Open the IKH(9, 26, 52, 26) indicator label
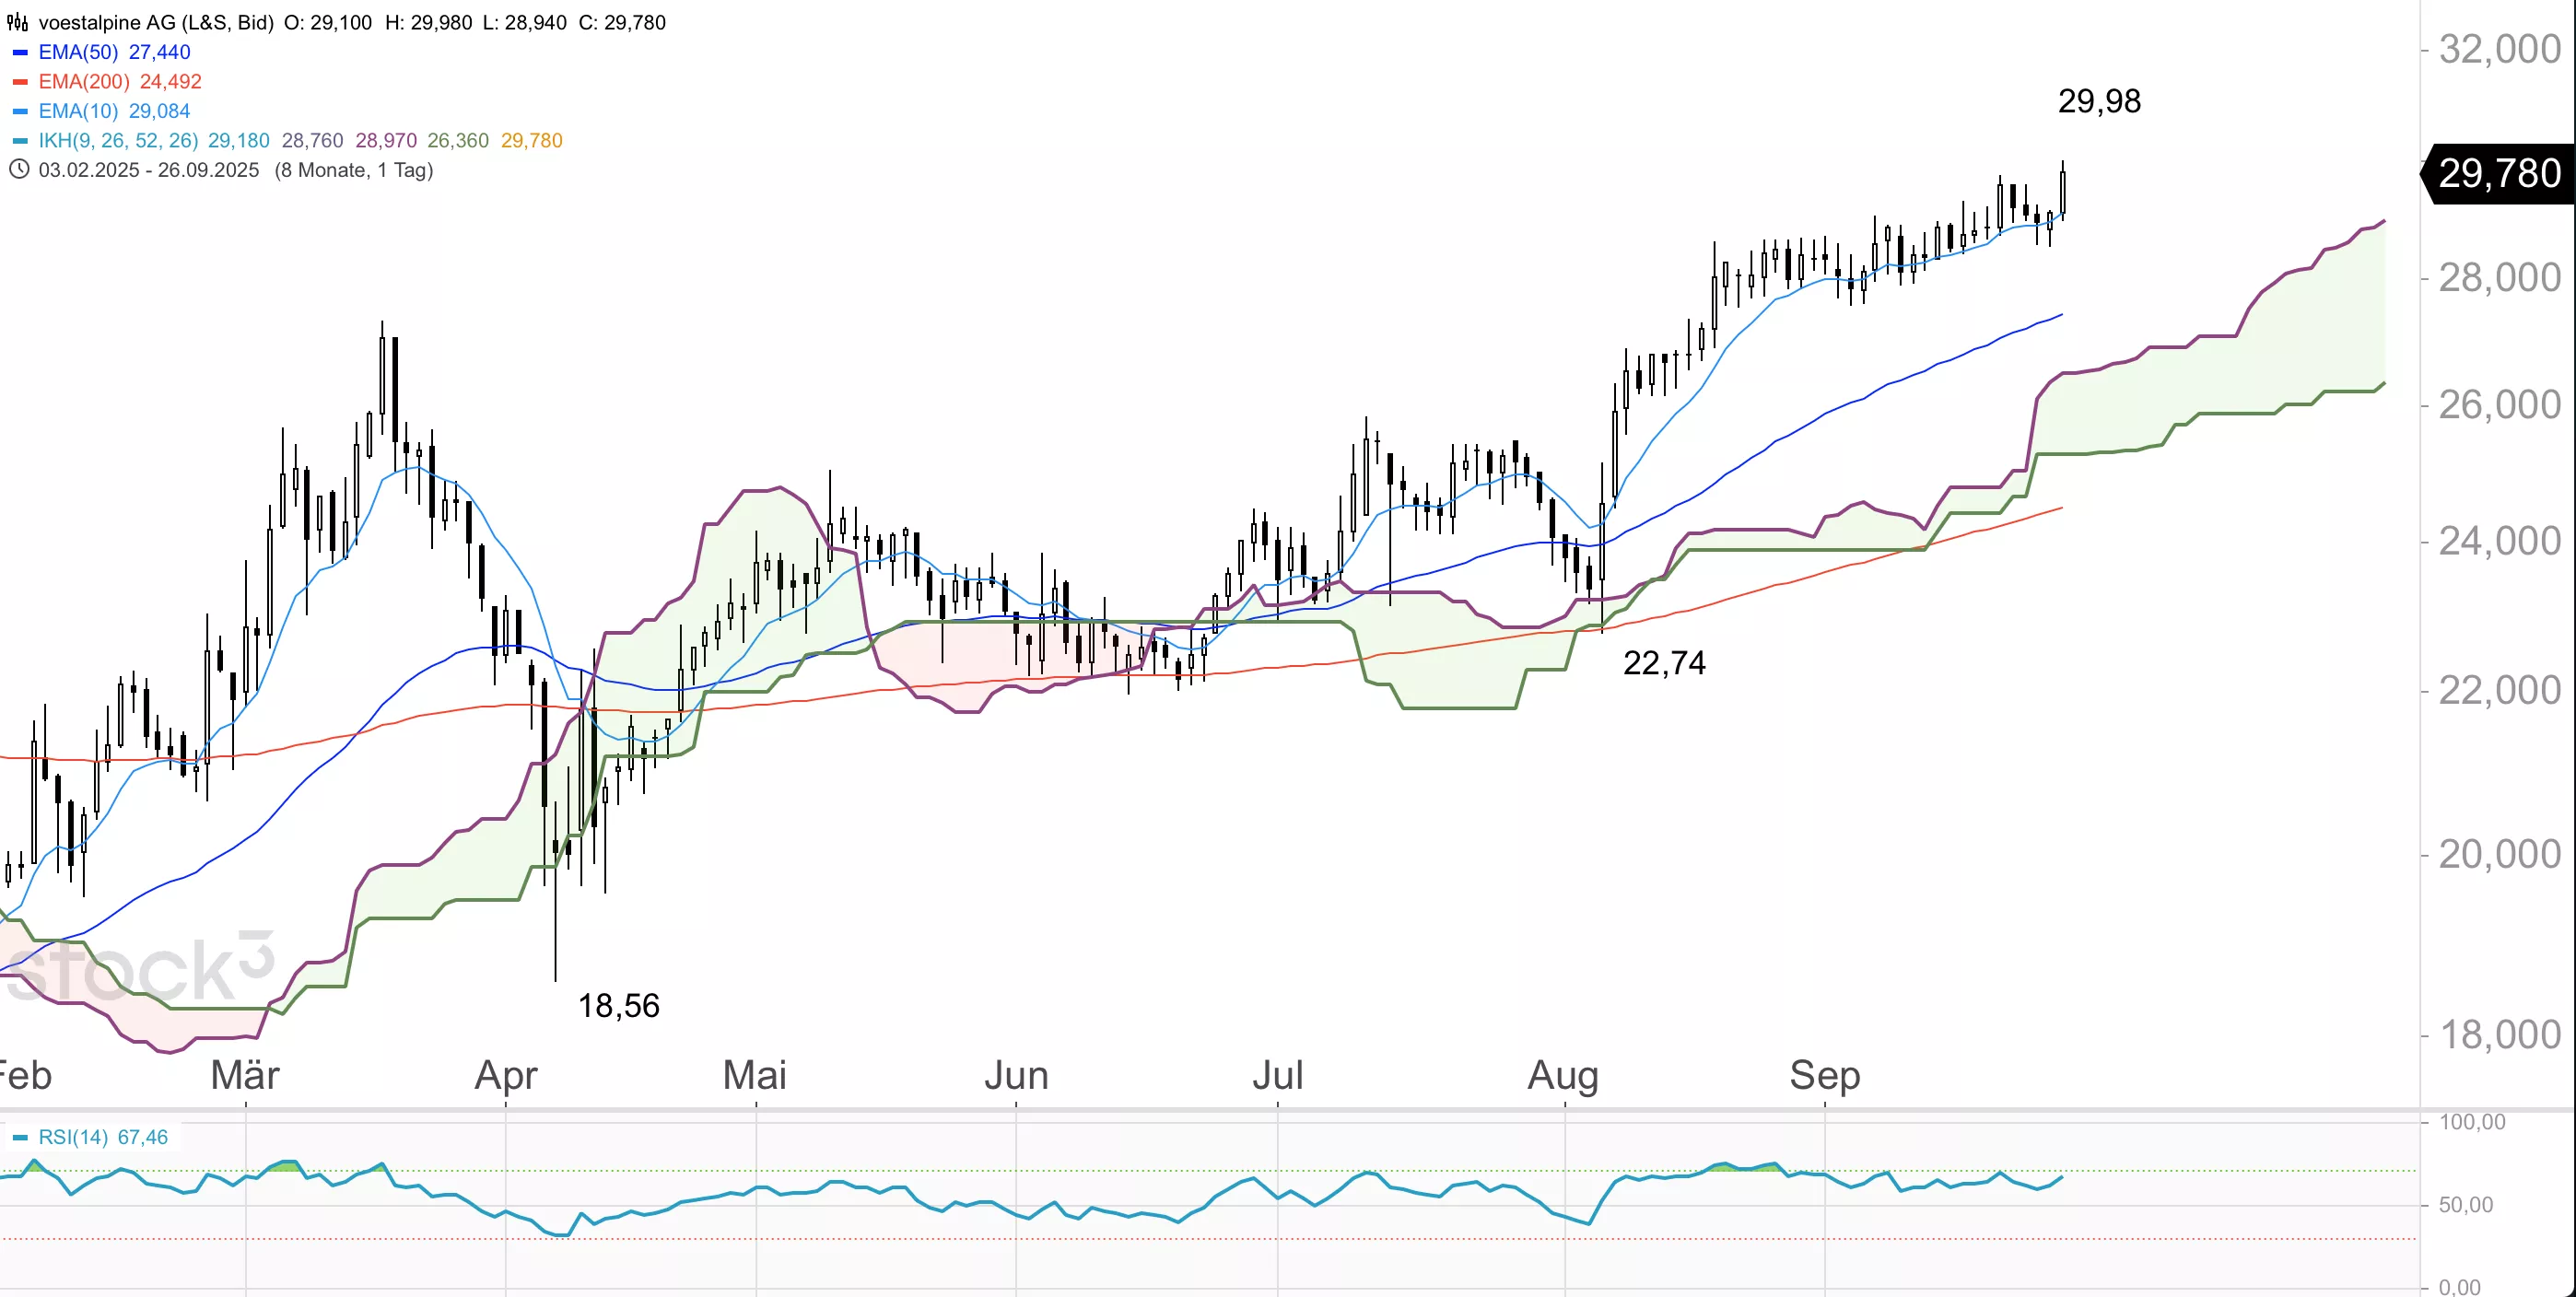This screenshot has height=1297, width=2576. click(118, 141)
